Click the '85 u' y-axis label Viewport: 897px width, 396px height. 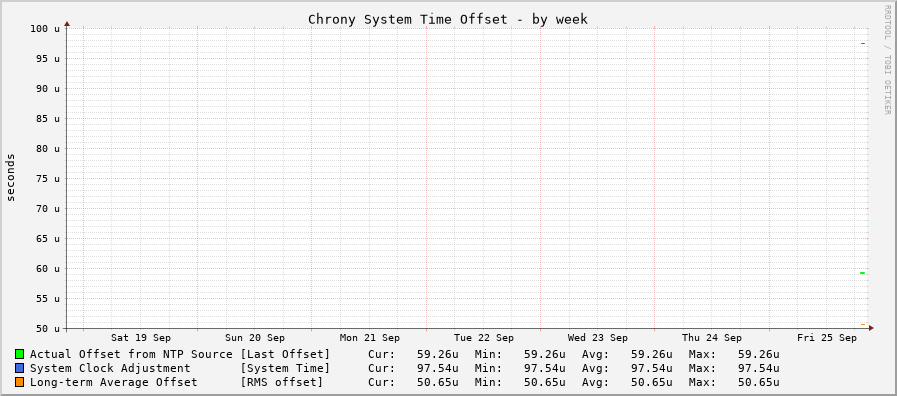[x=49, y=118]
